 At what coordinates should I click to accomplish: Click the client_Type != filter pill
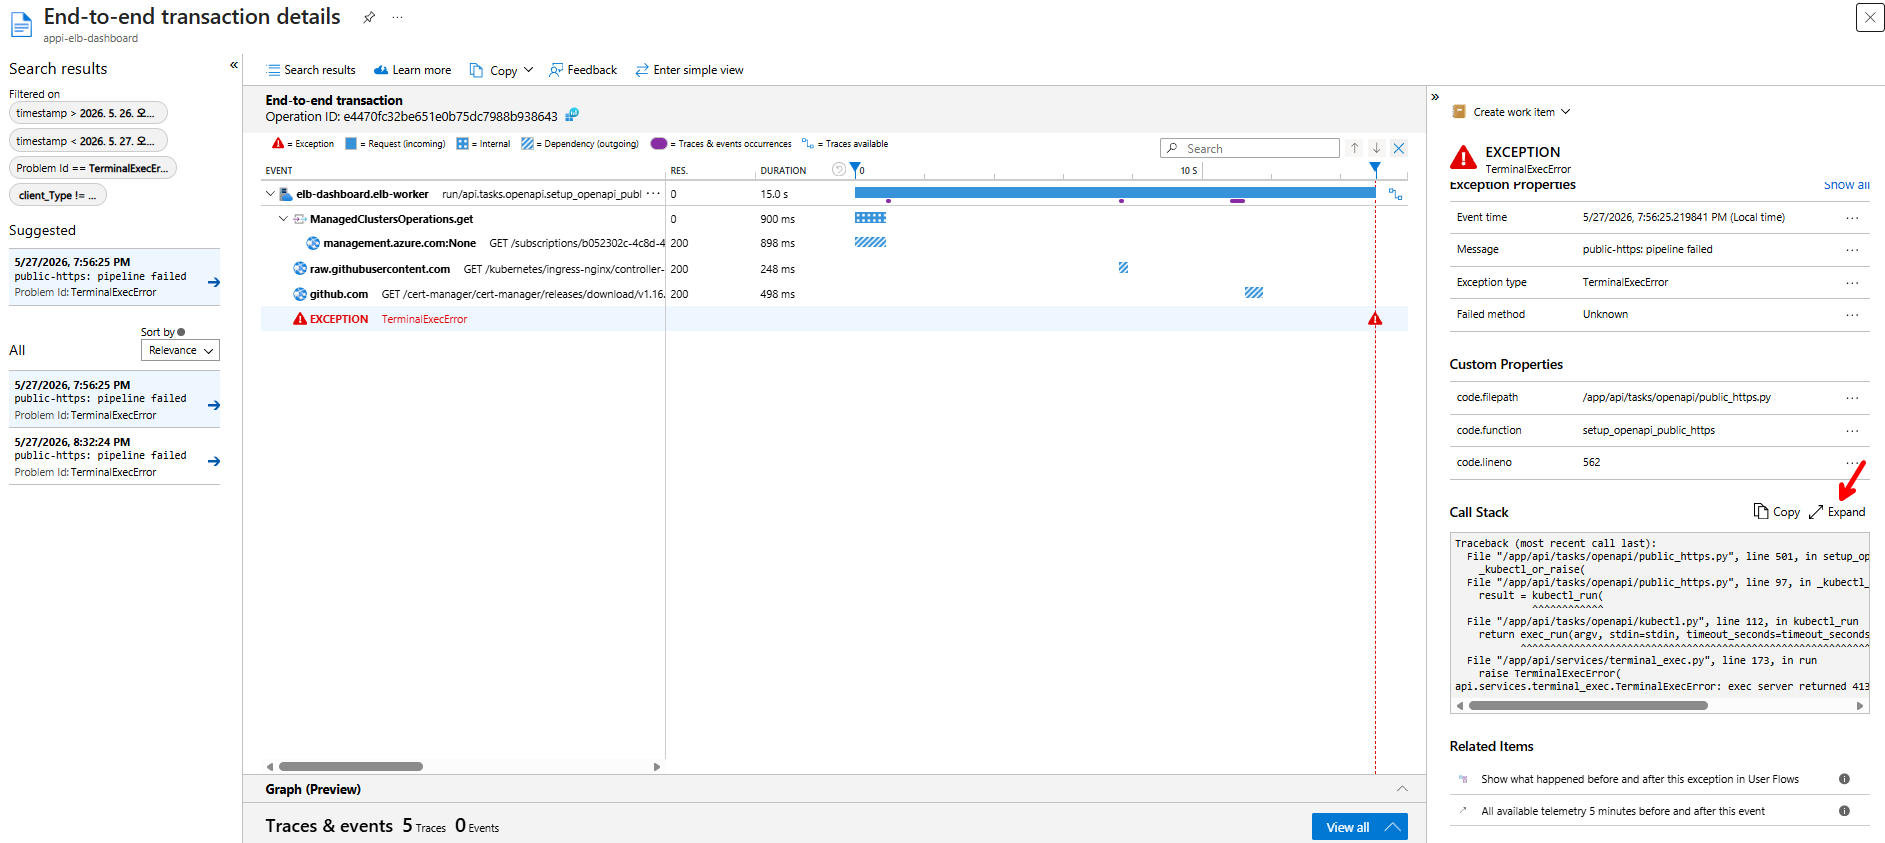pyautogui.click(x=58, y=195)
